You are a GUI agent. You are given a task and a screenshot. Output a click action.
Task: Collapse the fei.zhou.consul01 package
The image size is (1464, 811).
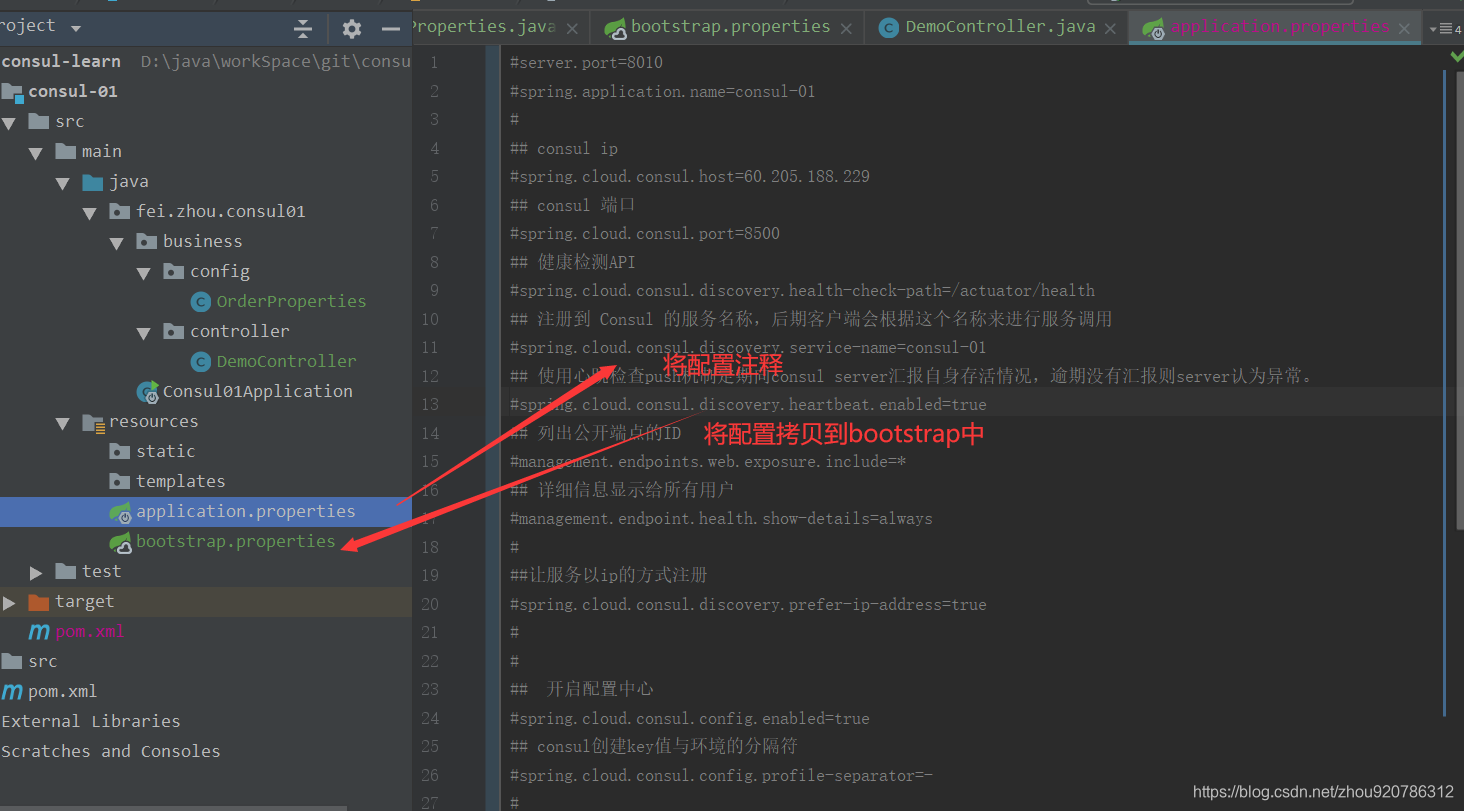[x=90, y=213]
